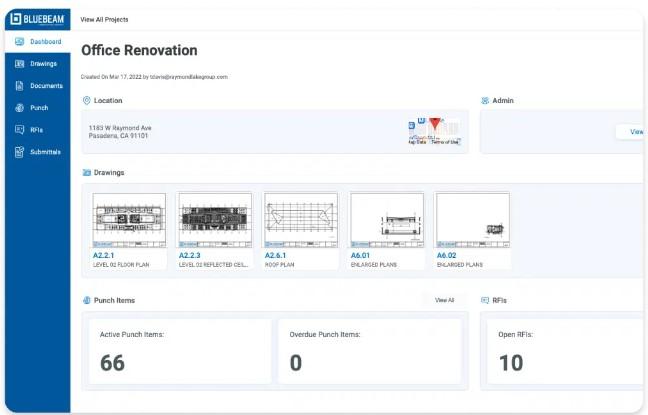Open the A2.6.1 Roof Plan thumbnail

coord(301,221)
